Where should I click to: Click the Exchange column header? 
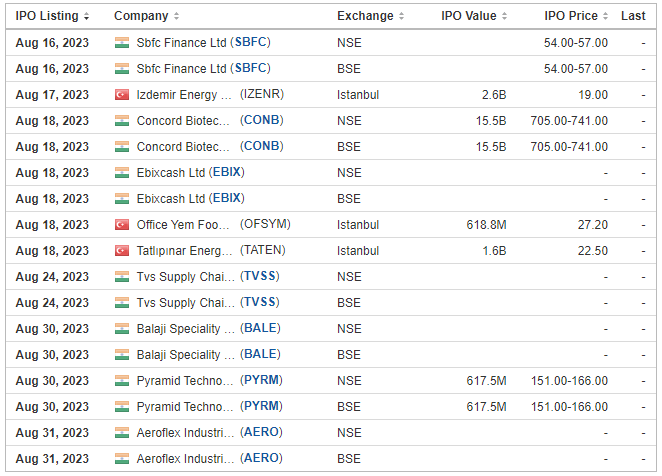point(365,16)
